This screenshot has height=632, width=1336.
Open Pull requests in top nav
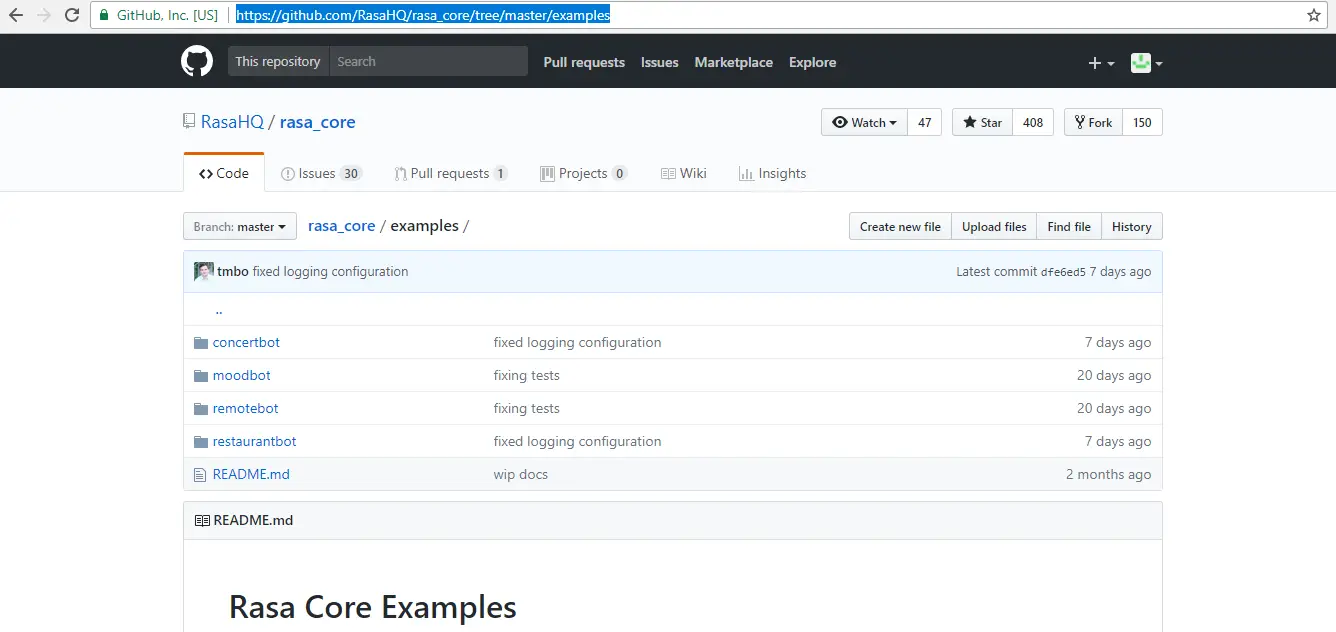(584, 62)
